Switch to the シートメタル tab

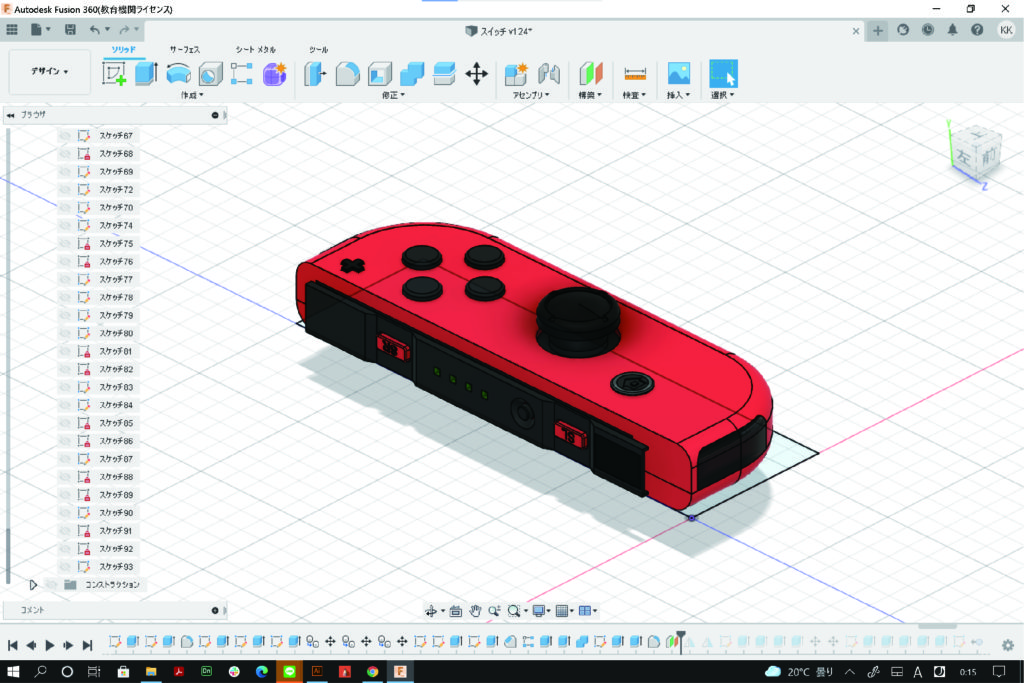(x=255, y=49)
